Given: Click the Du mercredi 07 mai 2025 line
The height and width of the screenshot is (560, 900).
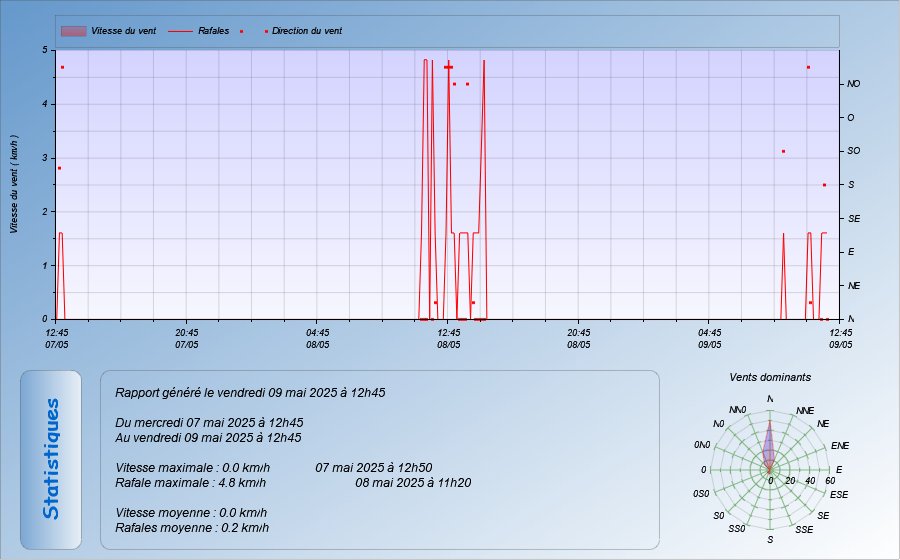Looking at the screenshot, I should [x=210, y=423].
